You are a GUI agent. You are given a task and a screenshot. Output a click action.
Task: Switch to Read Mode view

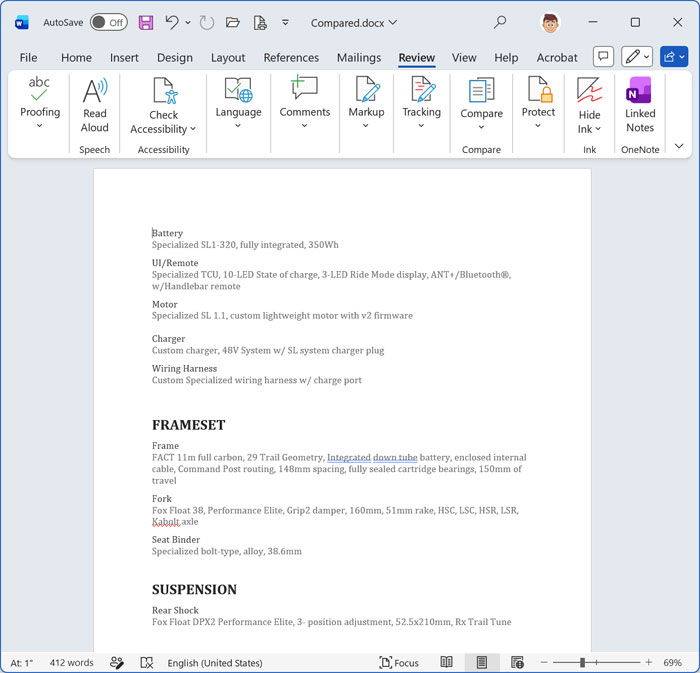(446, 662)
